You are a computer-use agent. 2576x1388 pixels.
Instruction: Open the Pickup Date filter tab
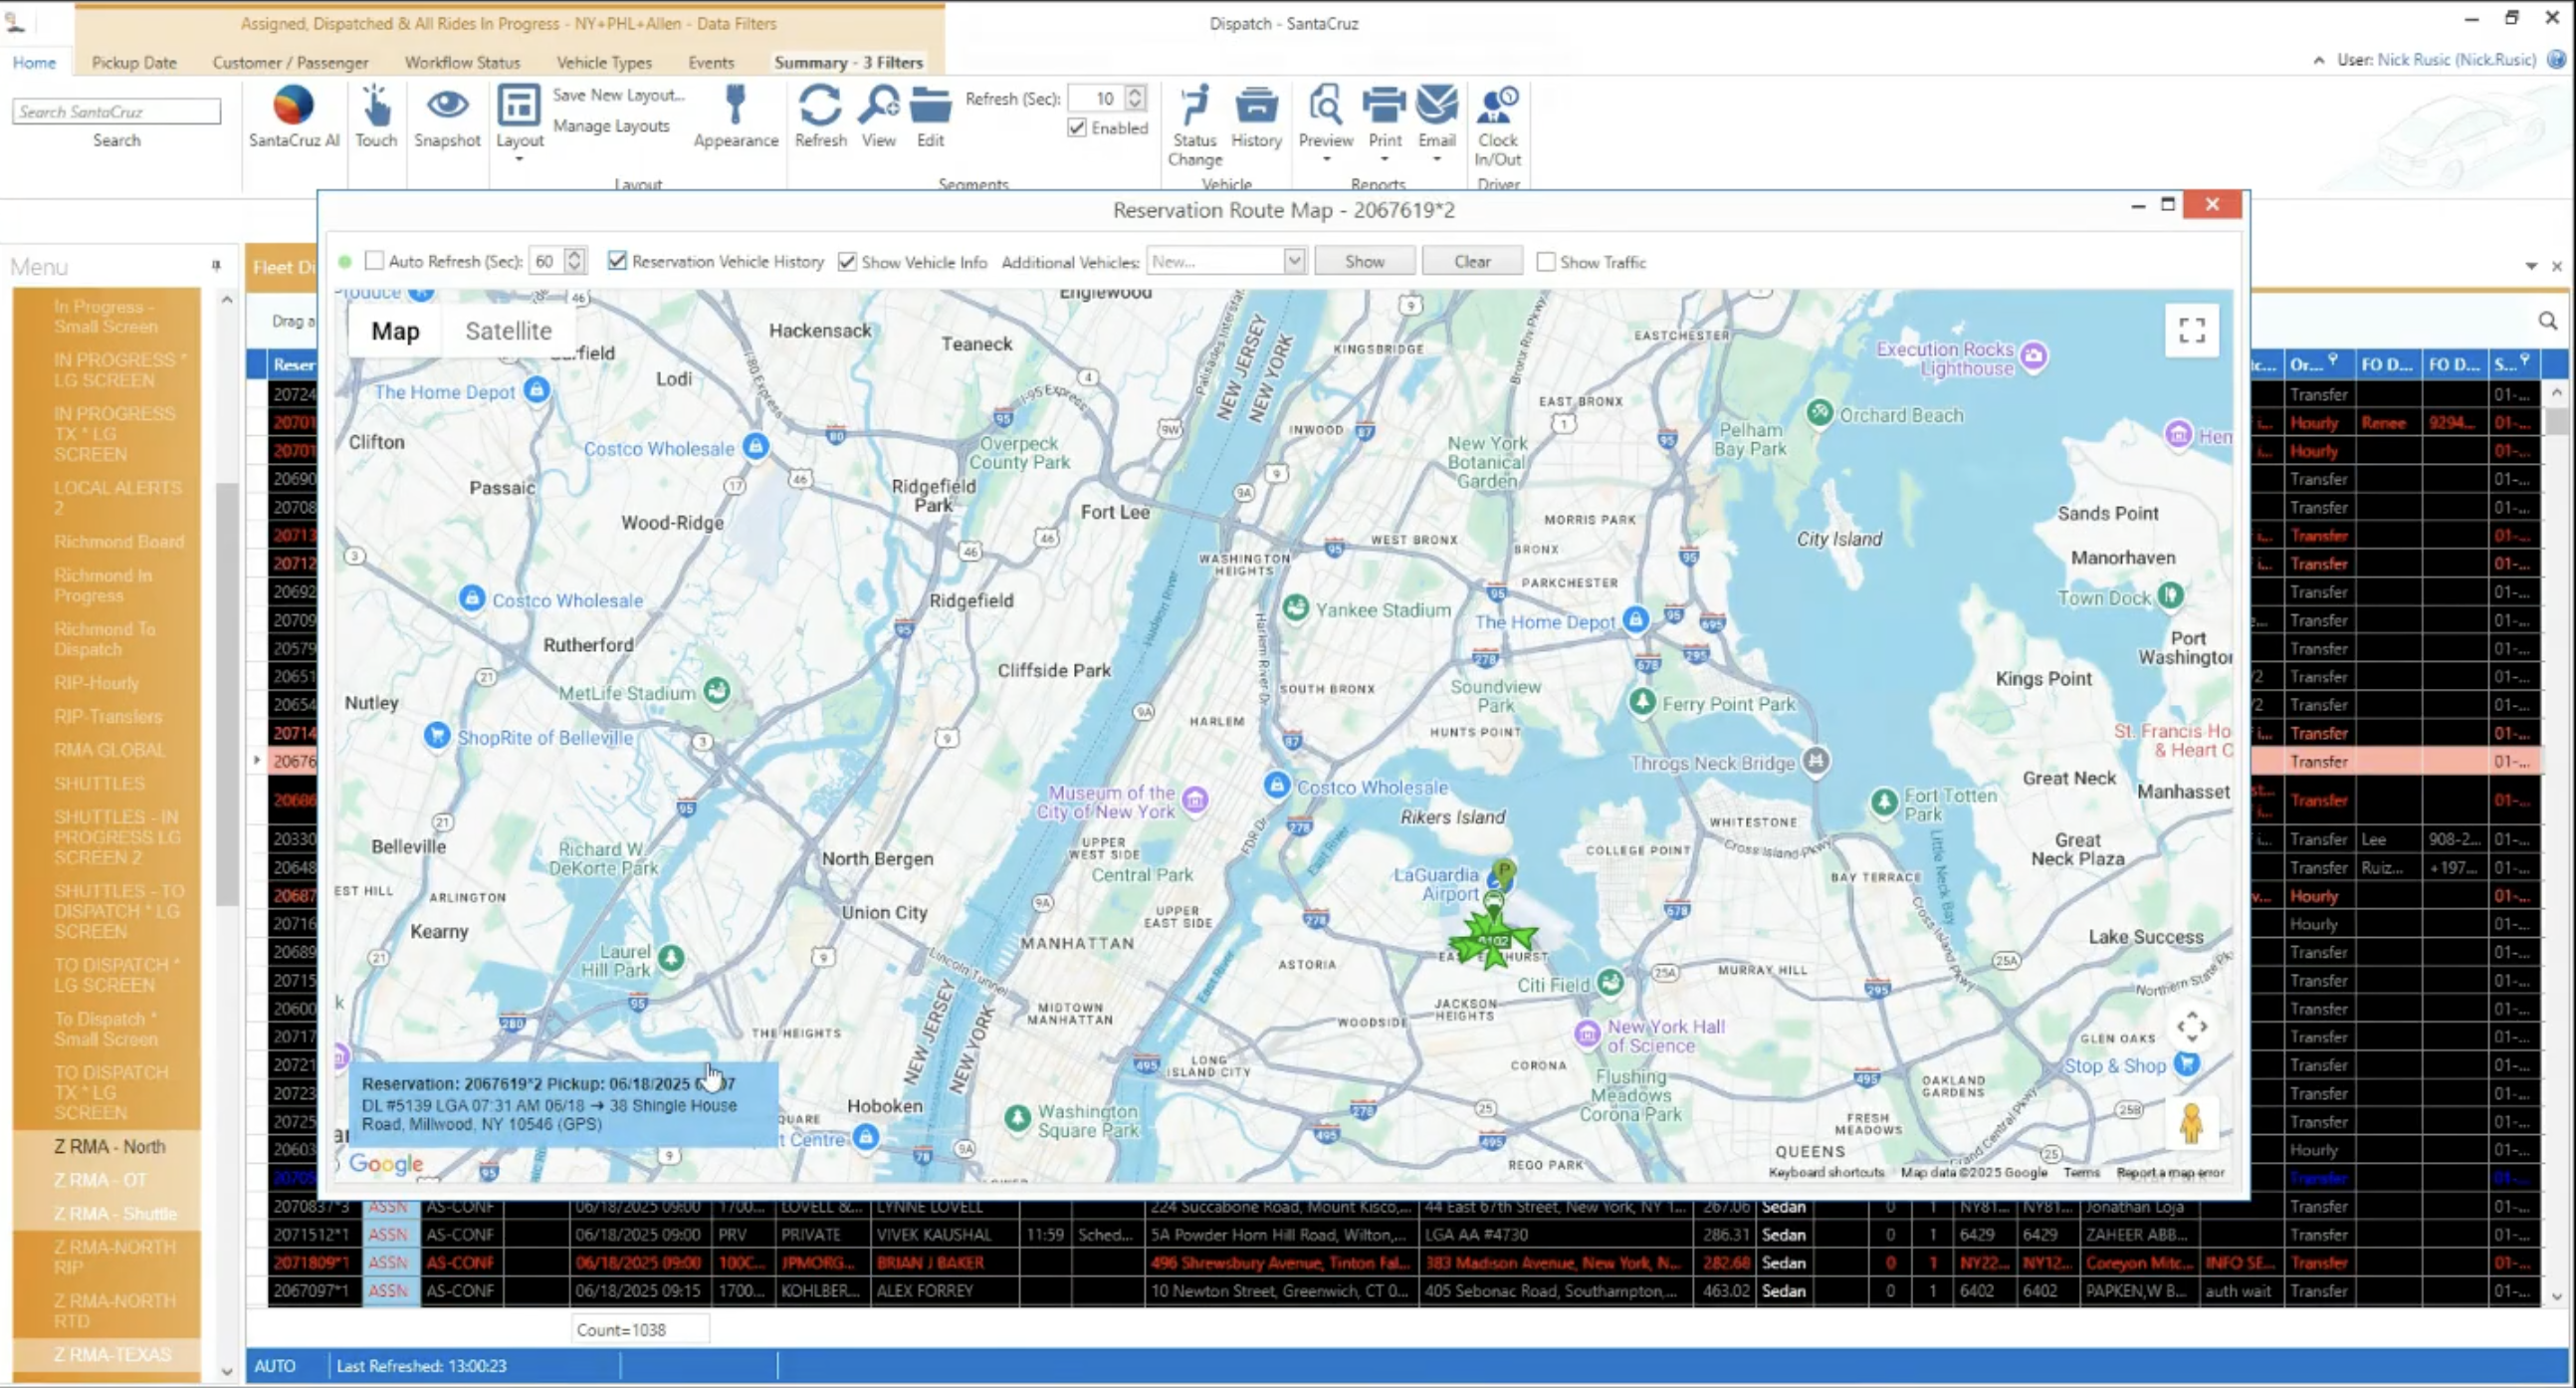click(x=134, y=62)
